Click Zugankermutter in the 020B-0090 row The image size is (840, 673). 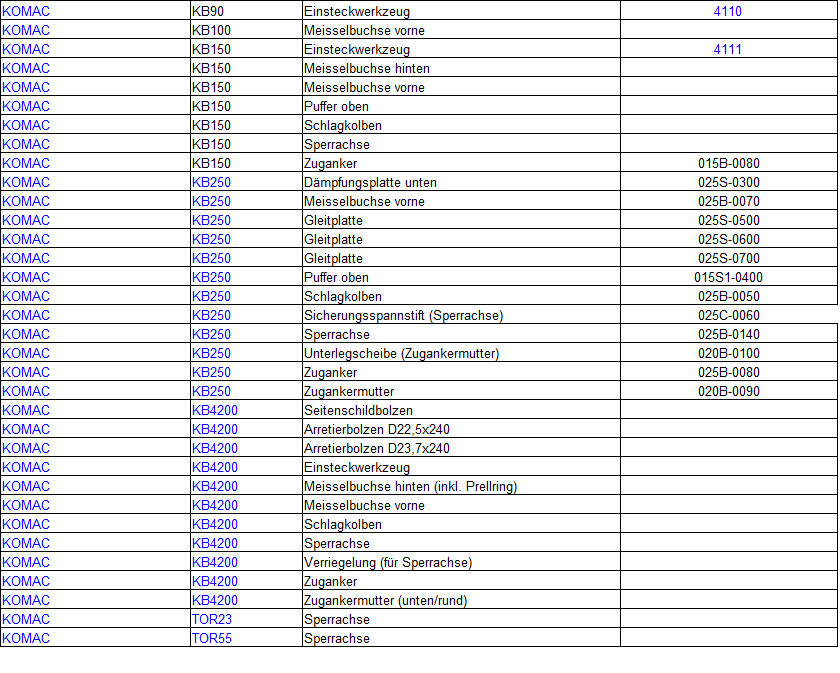(349, 392)
